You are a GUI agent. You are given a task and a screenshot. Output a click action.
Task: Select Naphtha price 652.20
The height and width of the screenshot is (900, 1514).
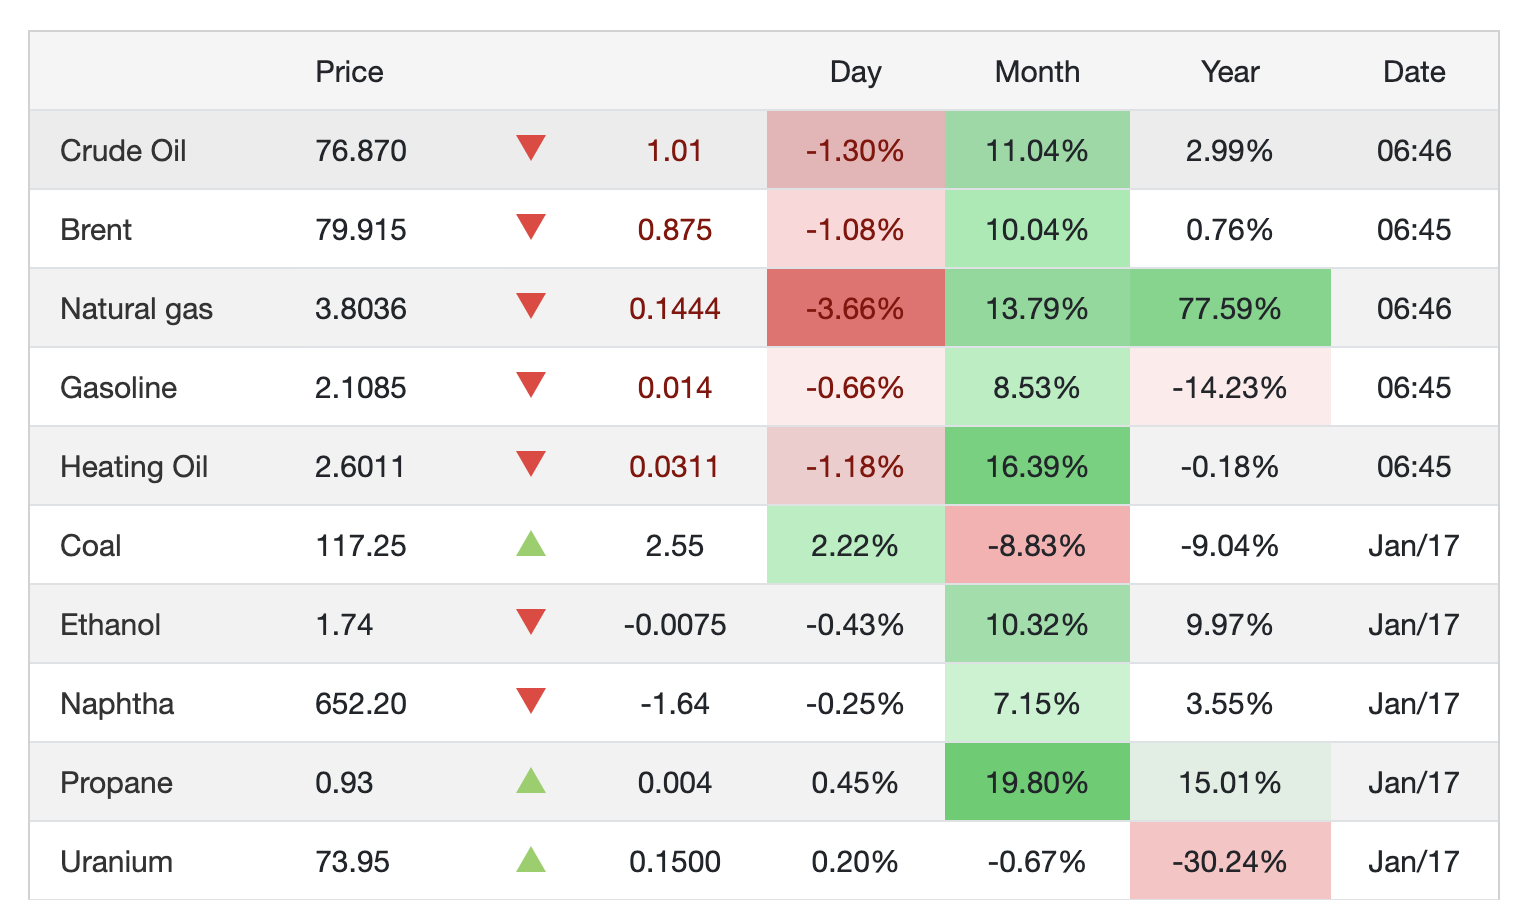(x=361, y=704)
